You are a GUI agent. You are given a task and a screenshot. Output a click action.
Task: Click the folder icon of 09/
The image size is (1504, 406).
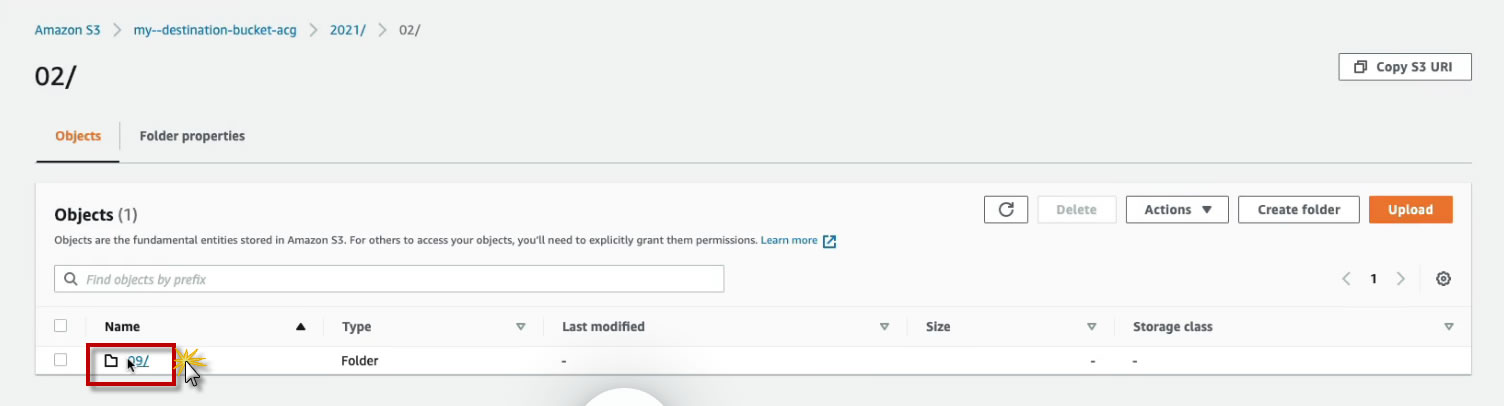point(112,360)
